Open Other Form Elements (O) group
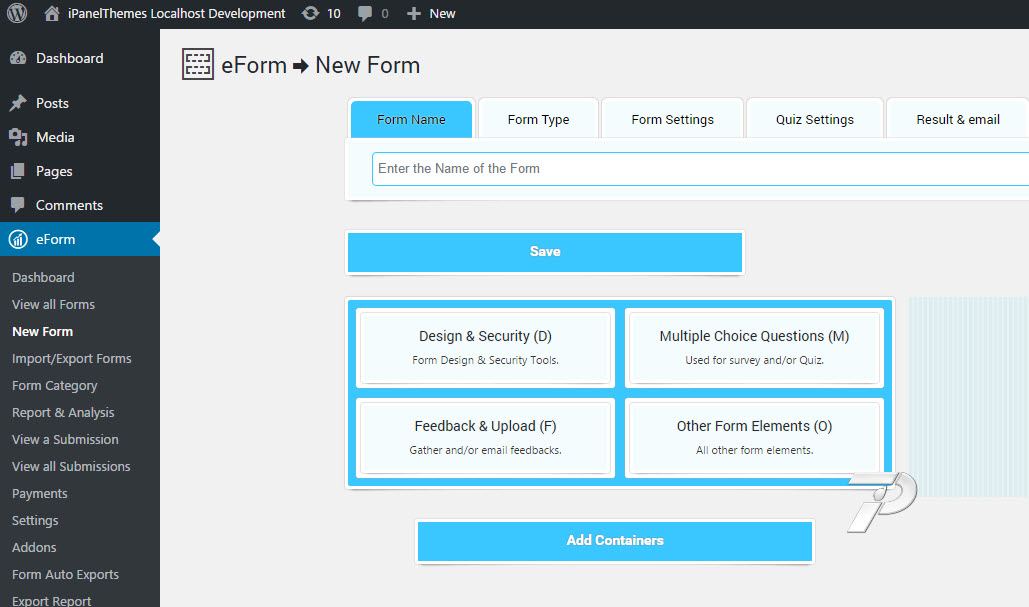The height and width of the screenshot is (607, 1029). click(754, 436)
